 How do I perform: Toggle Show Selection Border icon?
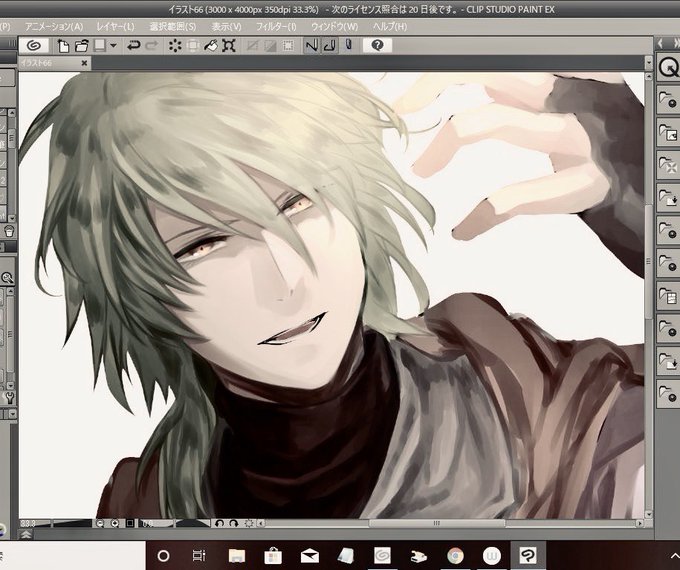point(288,46)
